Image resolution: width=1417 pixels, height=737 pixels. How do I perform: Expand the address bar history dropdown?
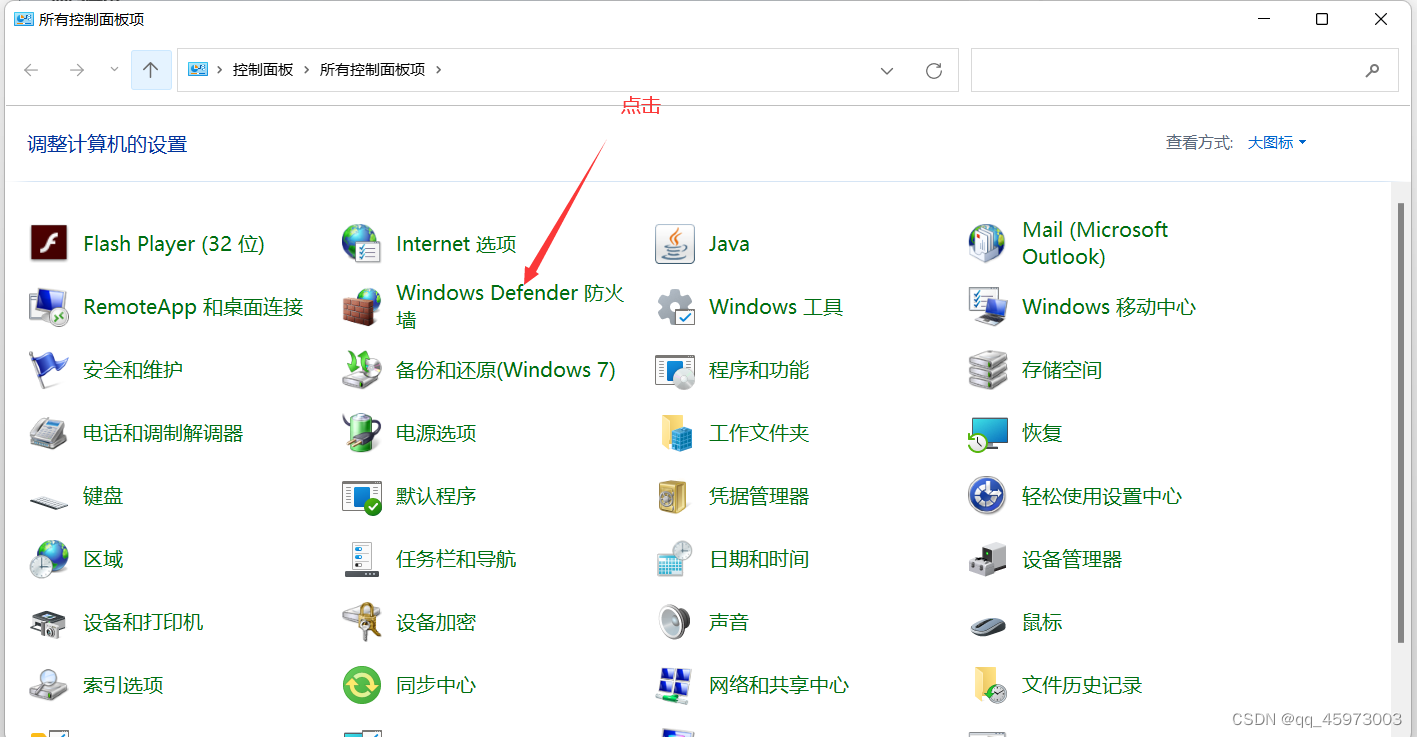pos(886,70)
